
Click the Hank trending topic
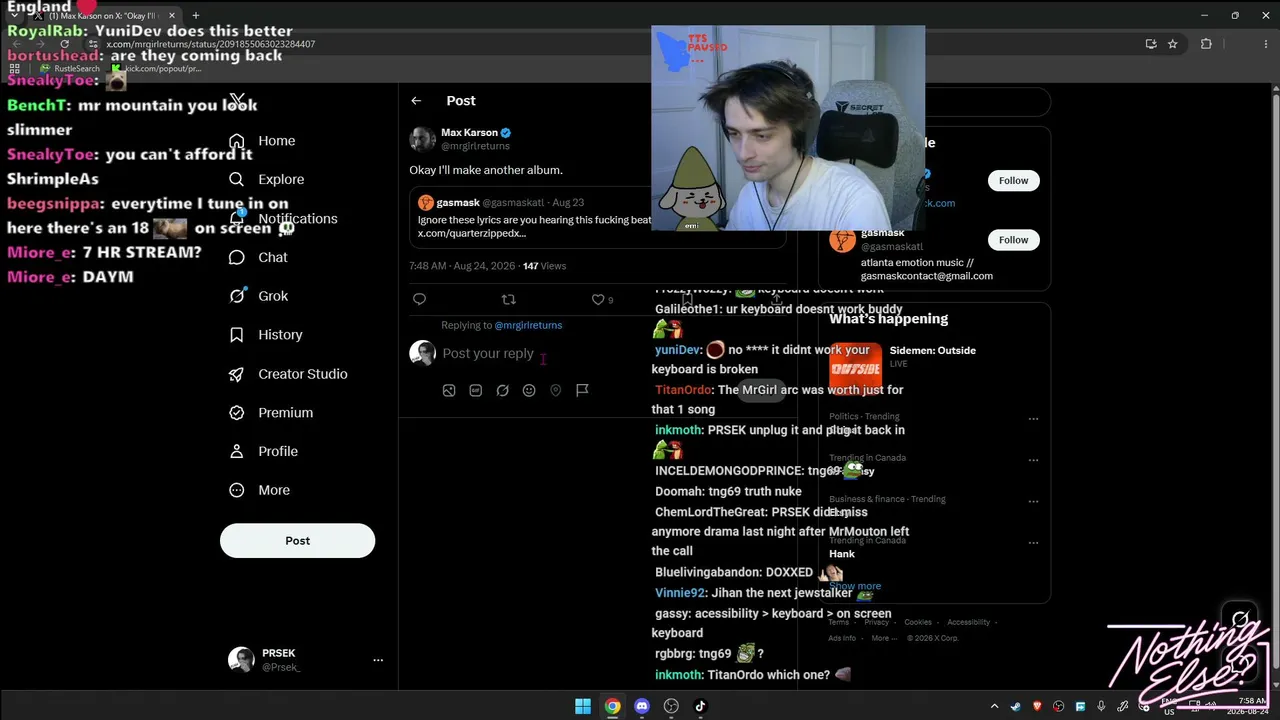point(842,554)
